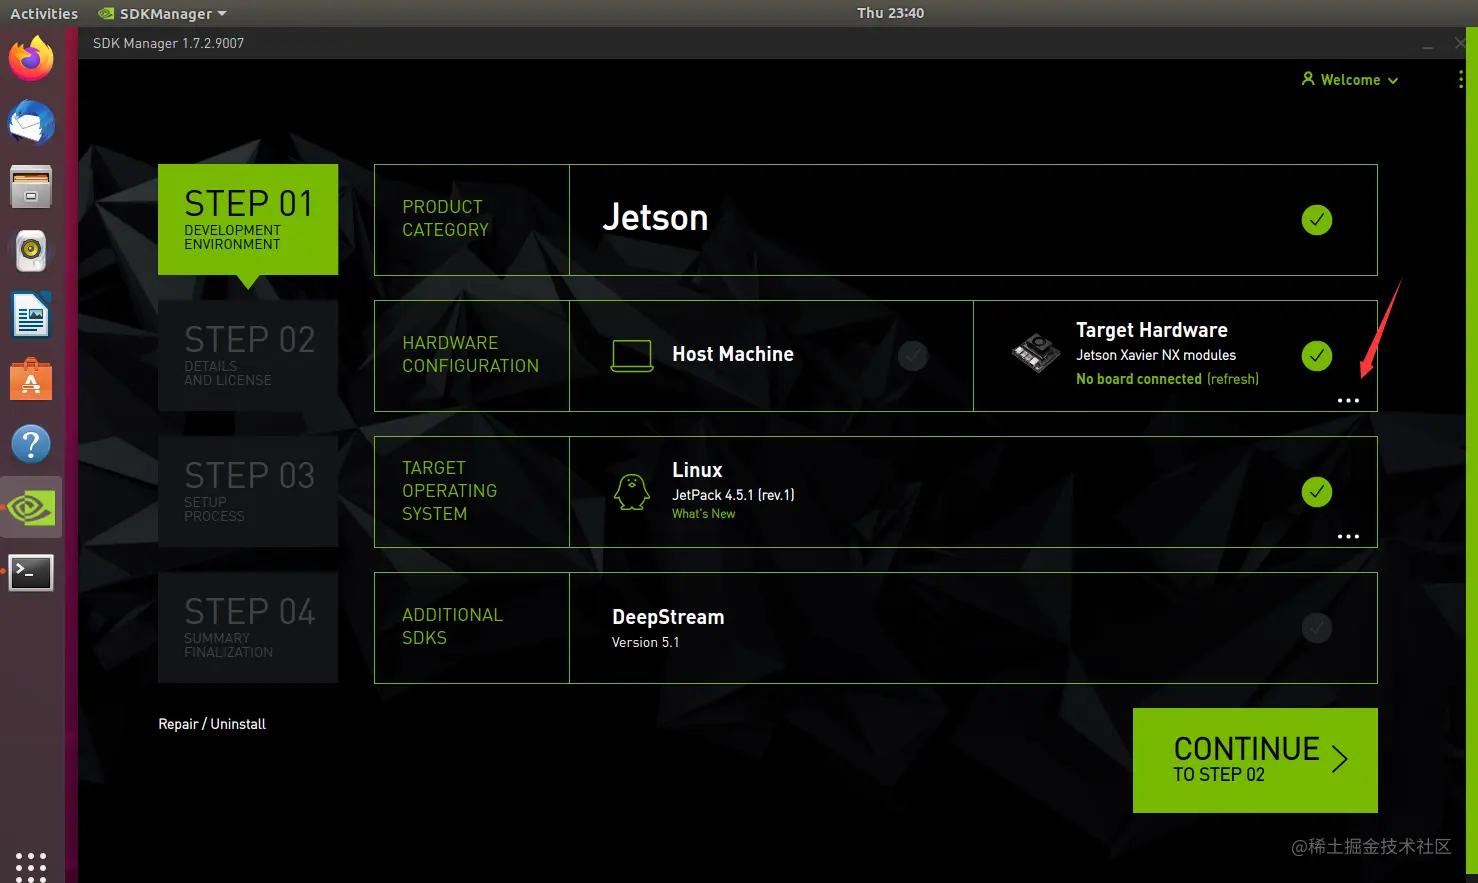The image size is (1478, 883).
Task: Expand Linux JetPack version options ellipsis
Action: [1348, 536]
